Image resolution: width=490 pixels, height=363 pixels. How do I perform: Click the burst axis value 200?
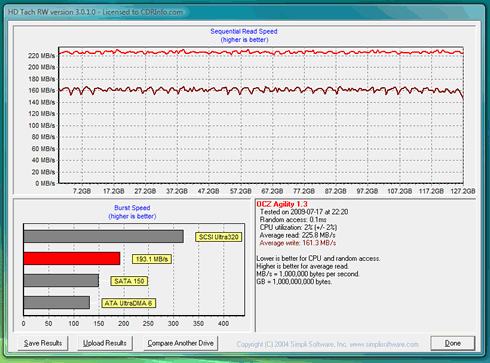coord(124,323)
